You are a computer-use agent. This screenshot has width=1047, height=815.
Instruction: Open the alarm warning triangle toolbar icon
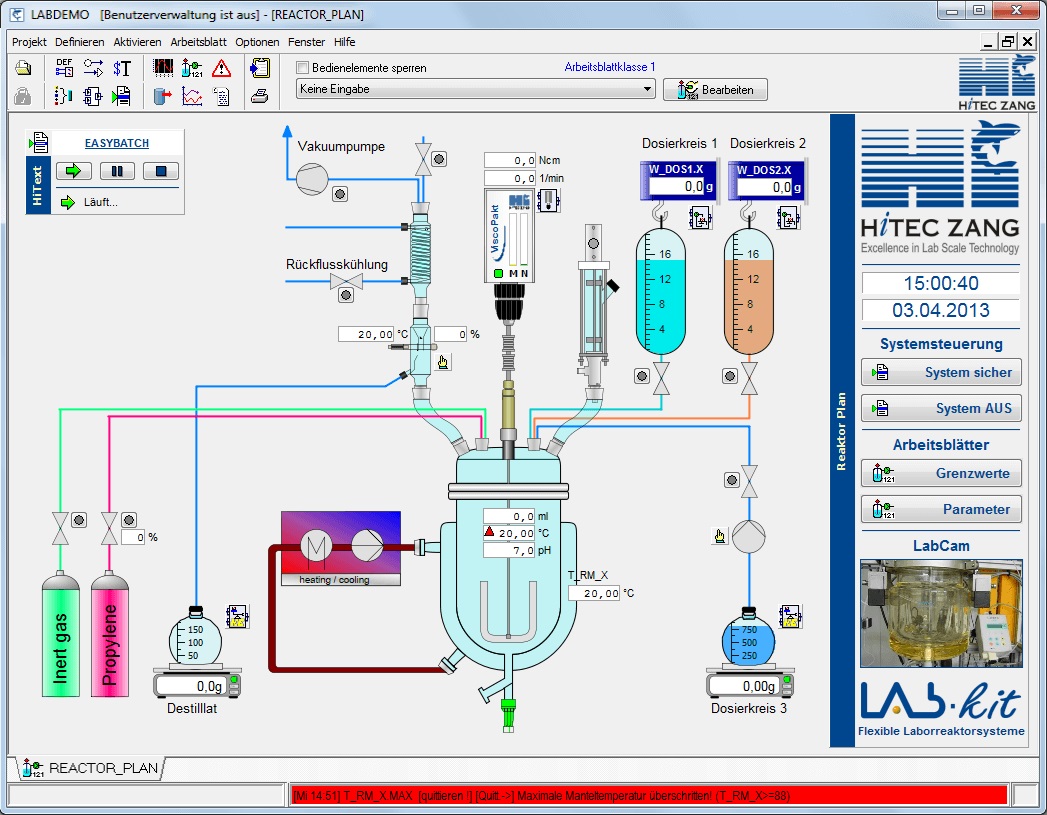point(222,67)
